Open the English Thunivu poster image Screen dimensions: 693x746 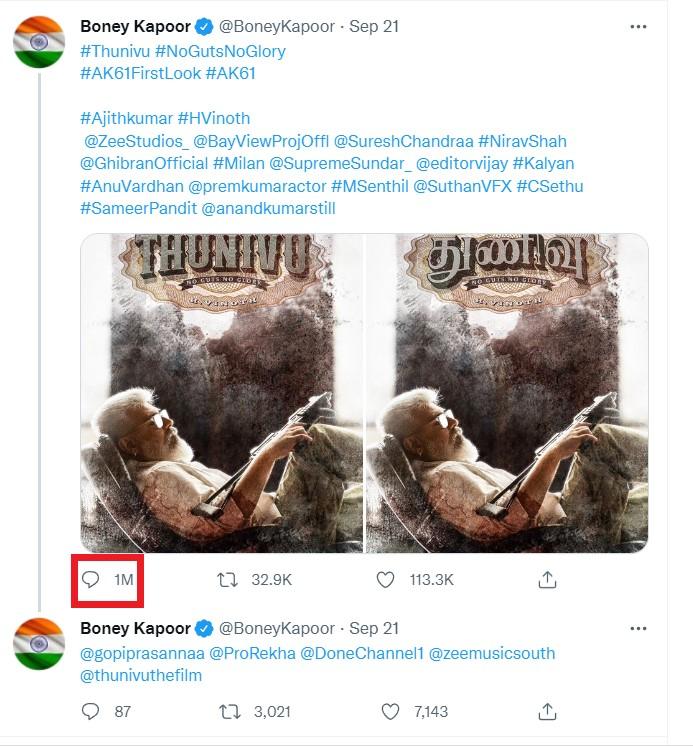point(221,393)
